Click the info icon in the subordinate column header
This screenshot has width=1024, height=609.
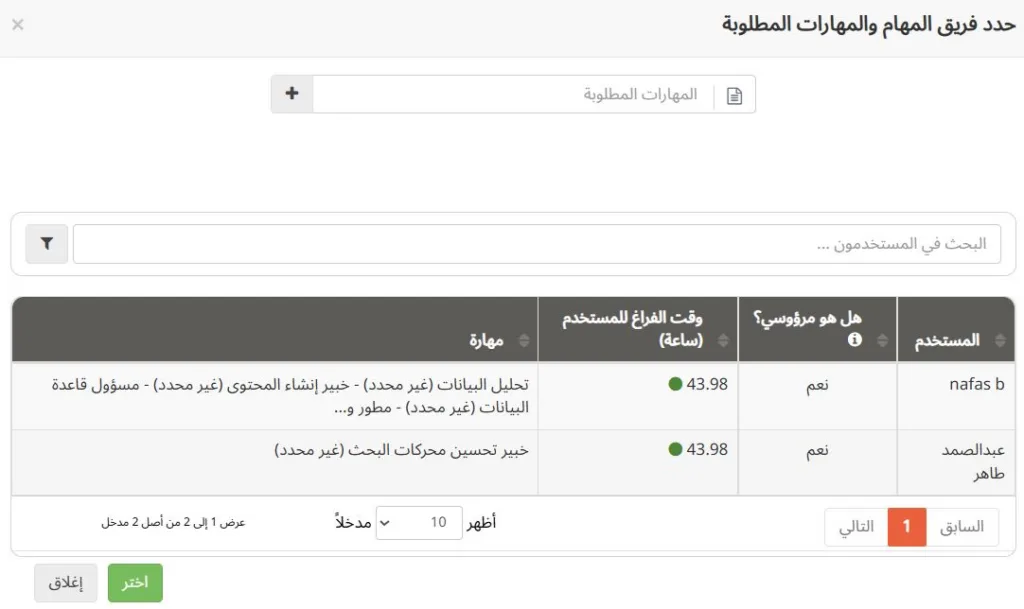tap(855, 340)
